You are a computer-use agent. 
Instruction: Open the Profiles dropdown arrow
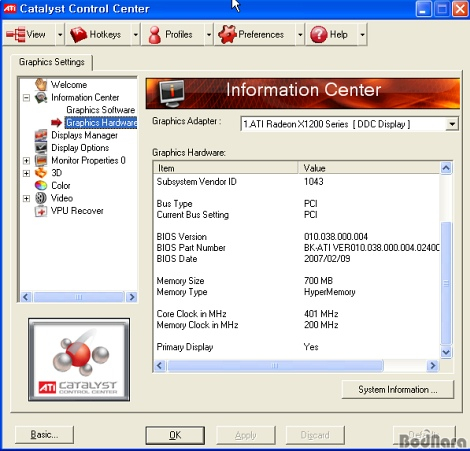click(209, 34)
